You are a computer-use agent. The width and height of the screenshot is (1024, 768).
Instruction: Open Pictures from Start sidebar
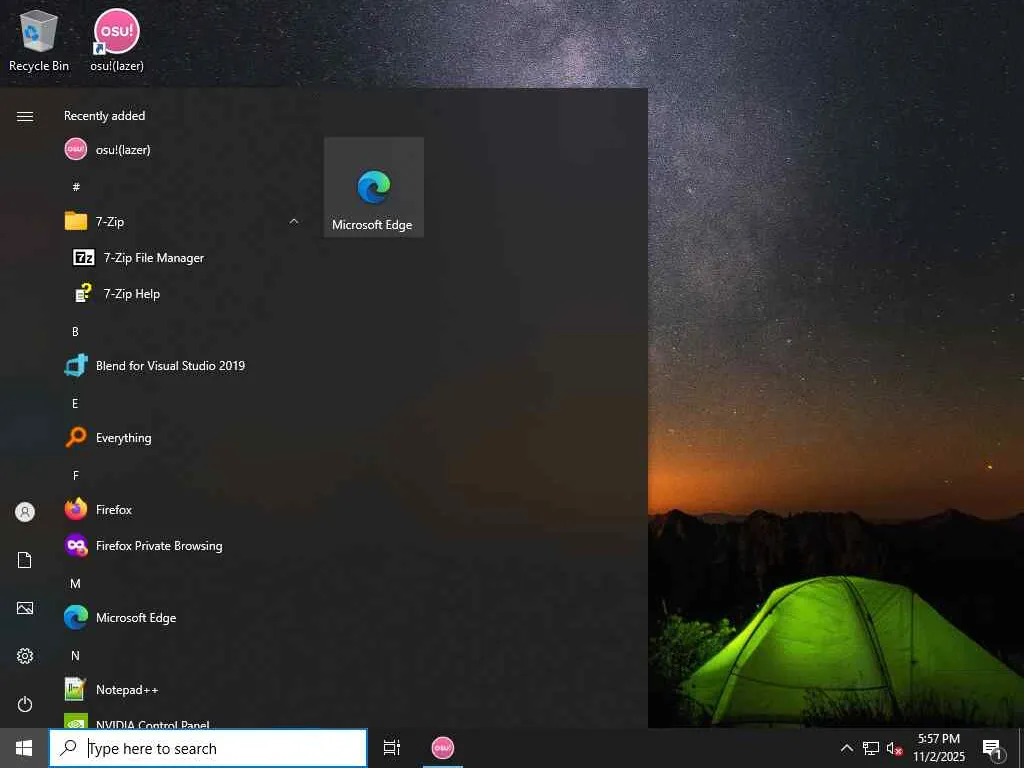25,608
